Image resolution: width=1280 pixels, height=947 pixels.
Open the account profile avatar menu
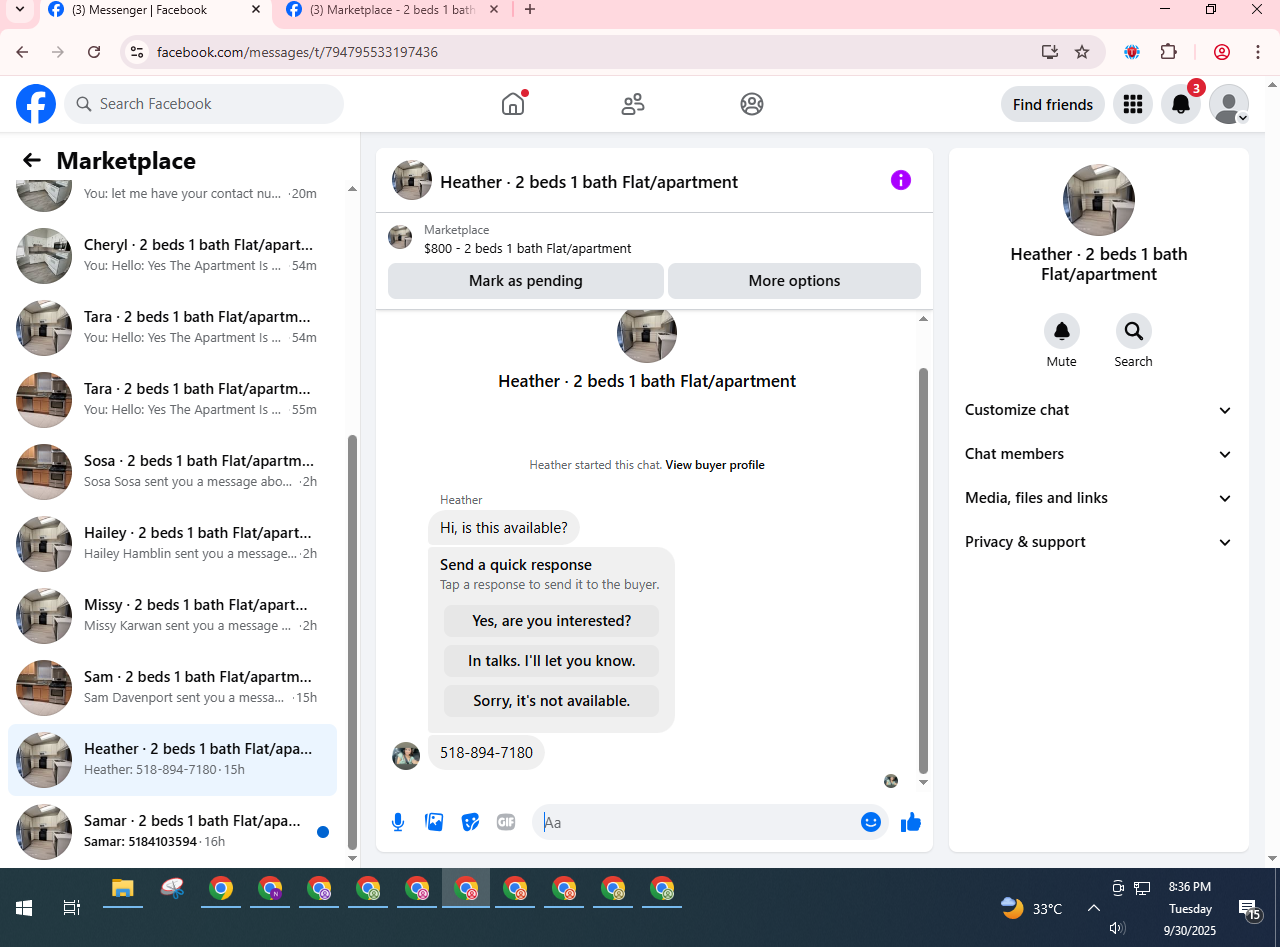pos(1229,104)
